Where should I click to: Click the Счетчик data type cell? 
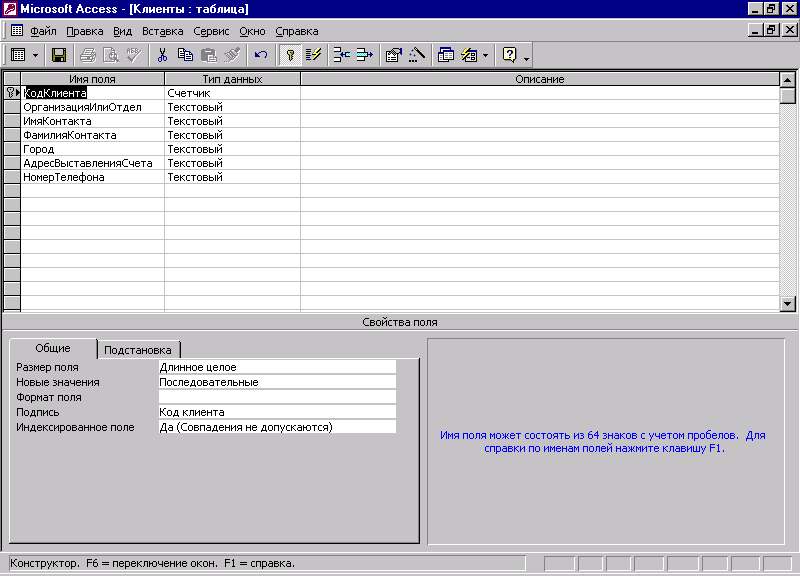click(x=233, y=93)
